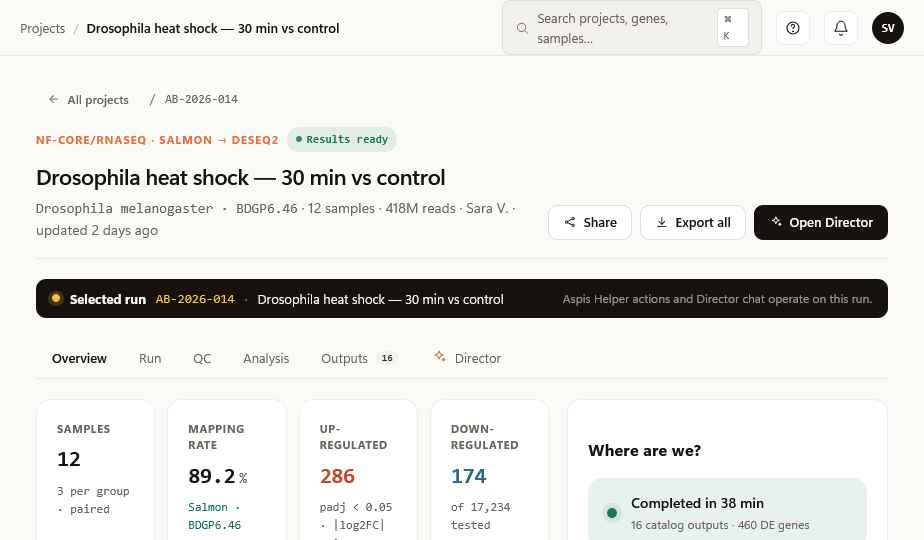This screenshot has width=924, height=540.
Task: Click the Director tab sparkle icon
Action: click(440, 356)
